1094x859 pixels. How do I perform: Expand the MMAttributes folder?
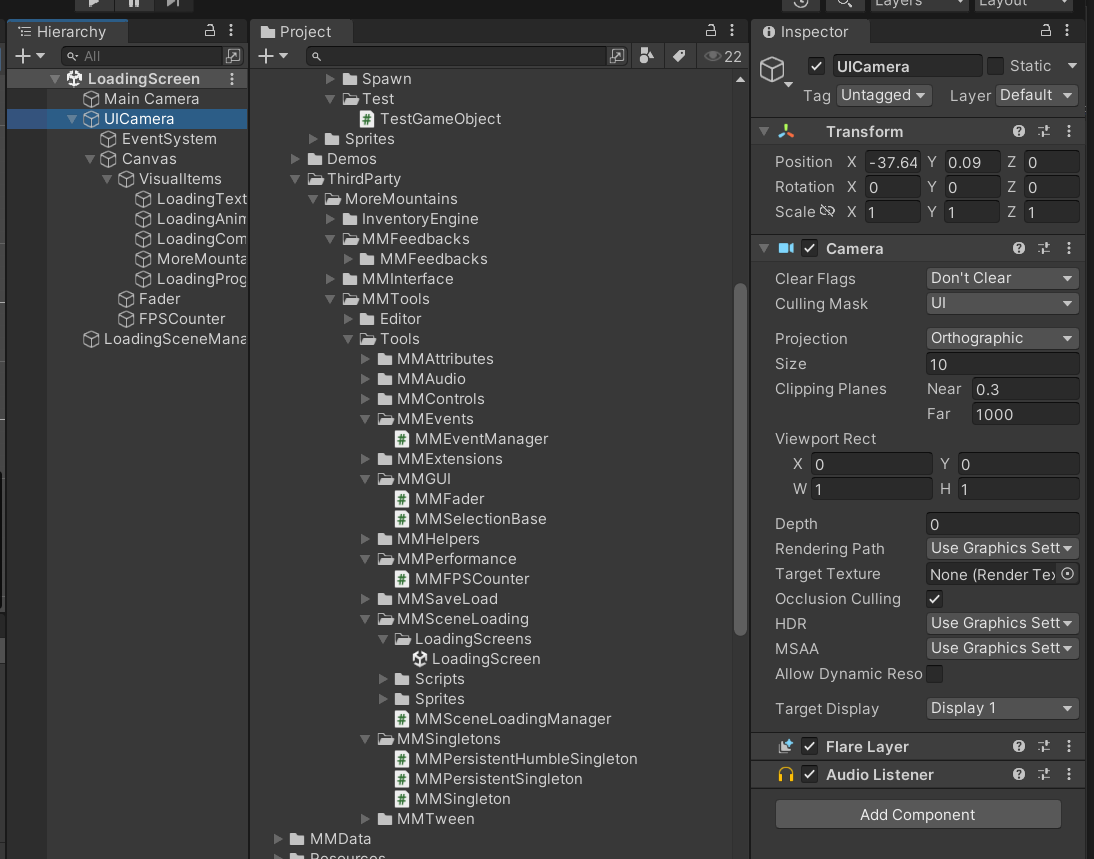(365, 359)
